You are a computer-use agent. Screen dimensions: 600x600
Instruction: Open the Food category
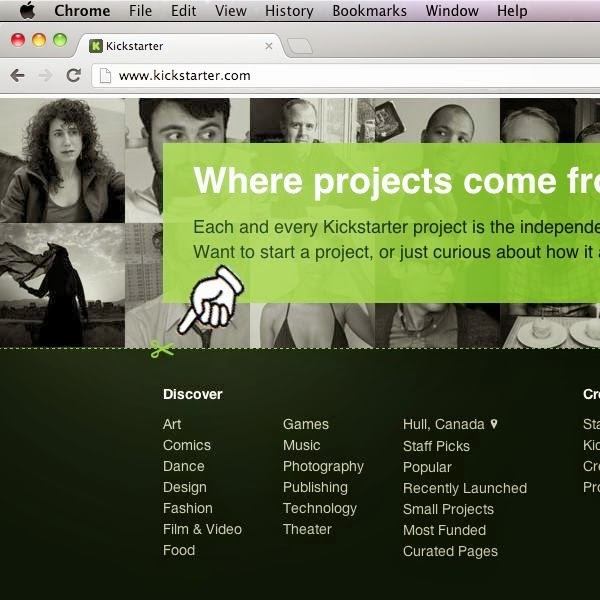pyautogui.click(x=179, y=550)
